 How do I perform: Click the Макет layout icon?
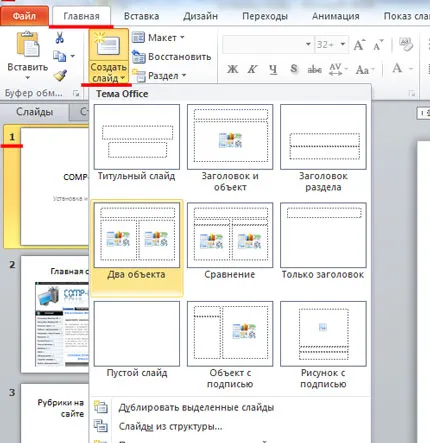[x=138, y=37]
